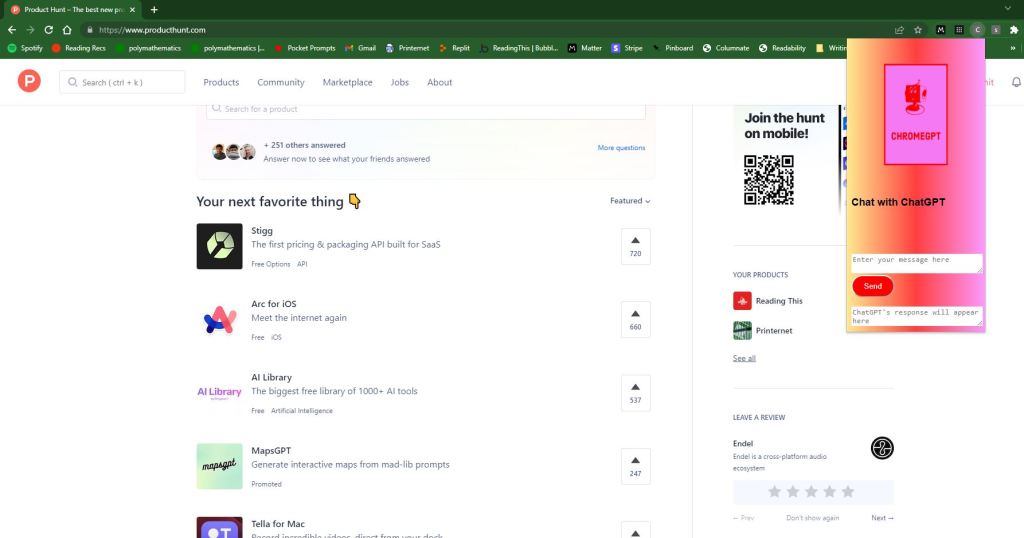Open a new browser tab

154,9
